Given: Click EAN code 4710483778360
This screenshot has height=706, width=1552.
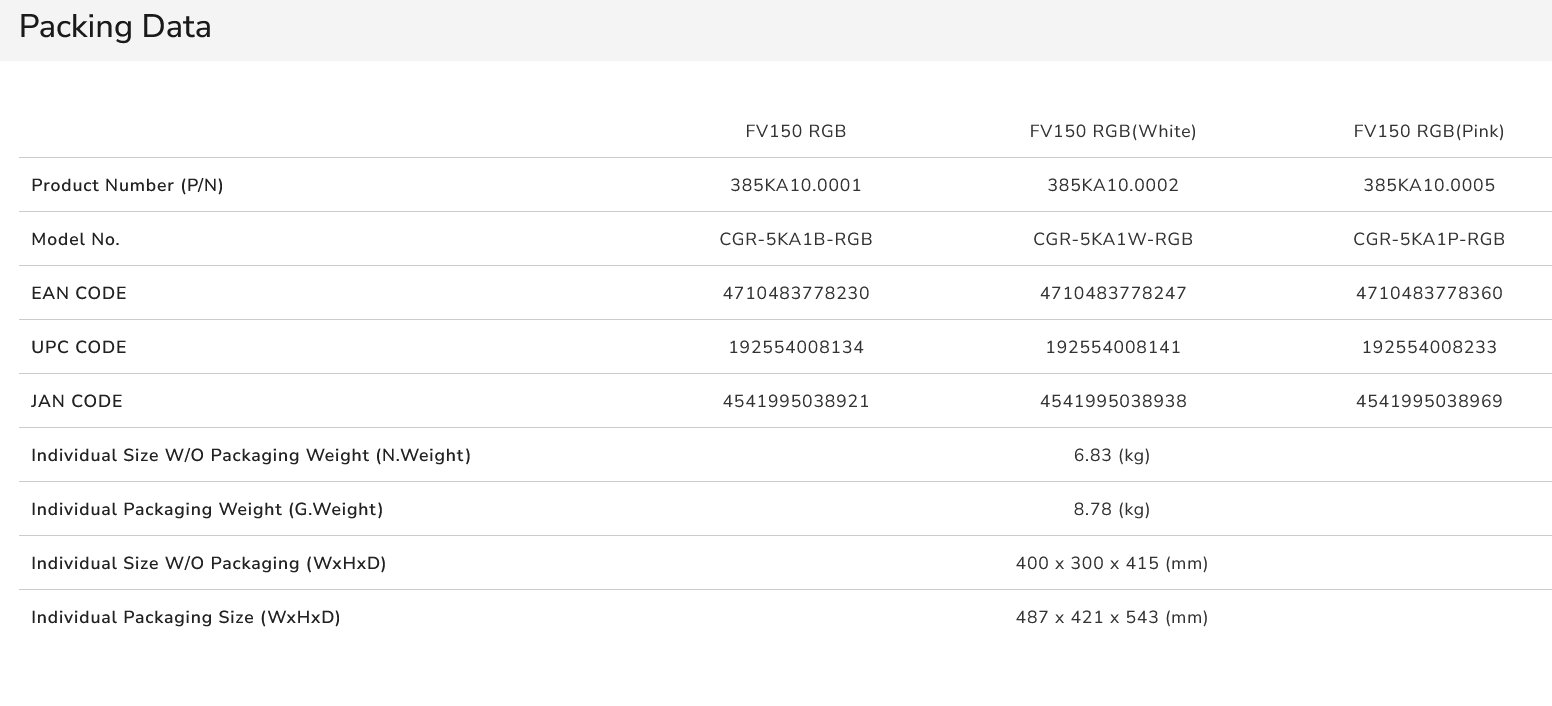Looking at the screenshot, I should (x=1428, y=293).
